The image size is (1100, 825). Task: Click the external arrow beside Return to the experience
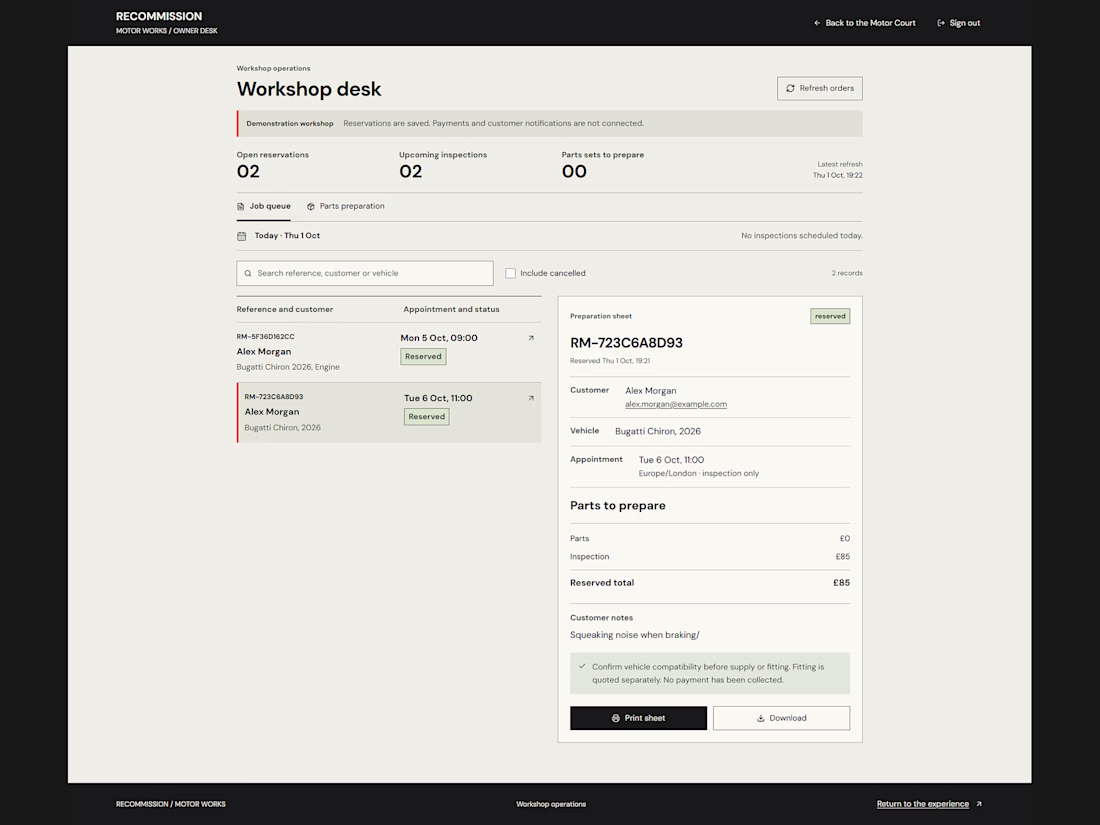coord(979,804)
